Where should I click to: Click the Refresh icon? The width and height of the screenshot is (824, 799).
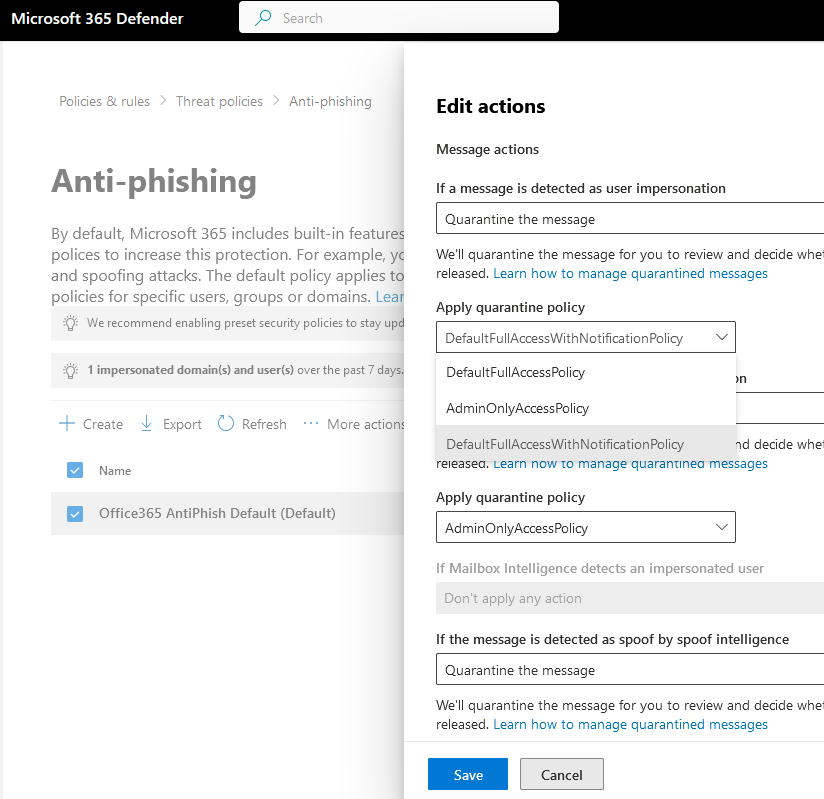(225, 424)
